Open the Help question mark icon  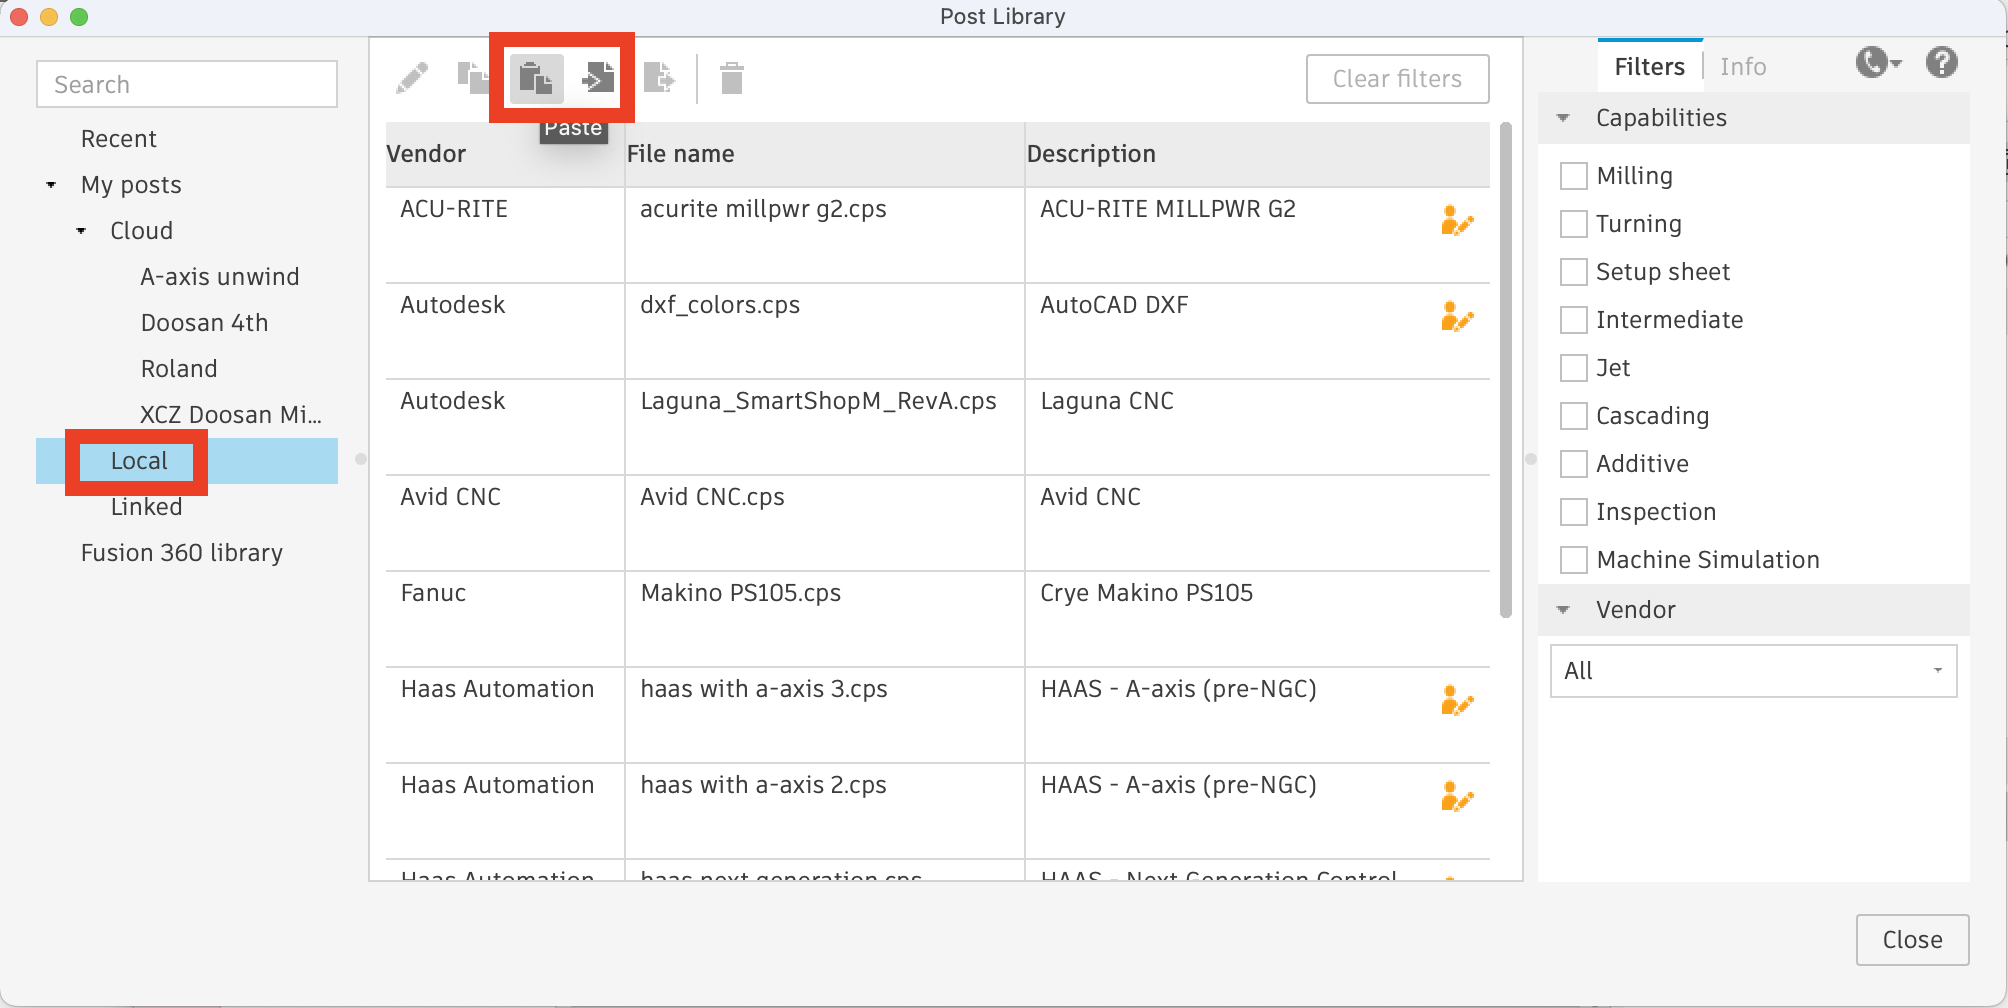(1942, 62)
